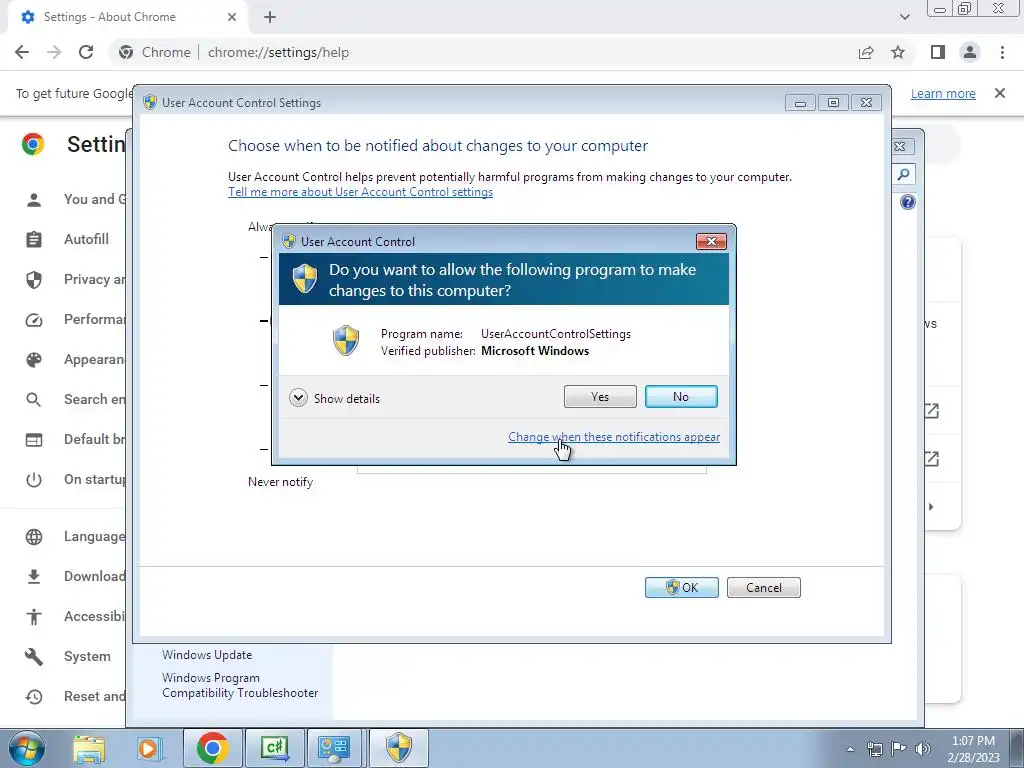The height and width of the screenshot is (768, 1024).
Task: Open Appearance palette icon
Action: coord(34,360)
